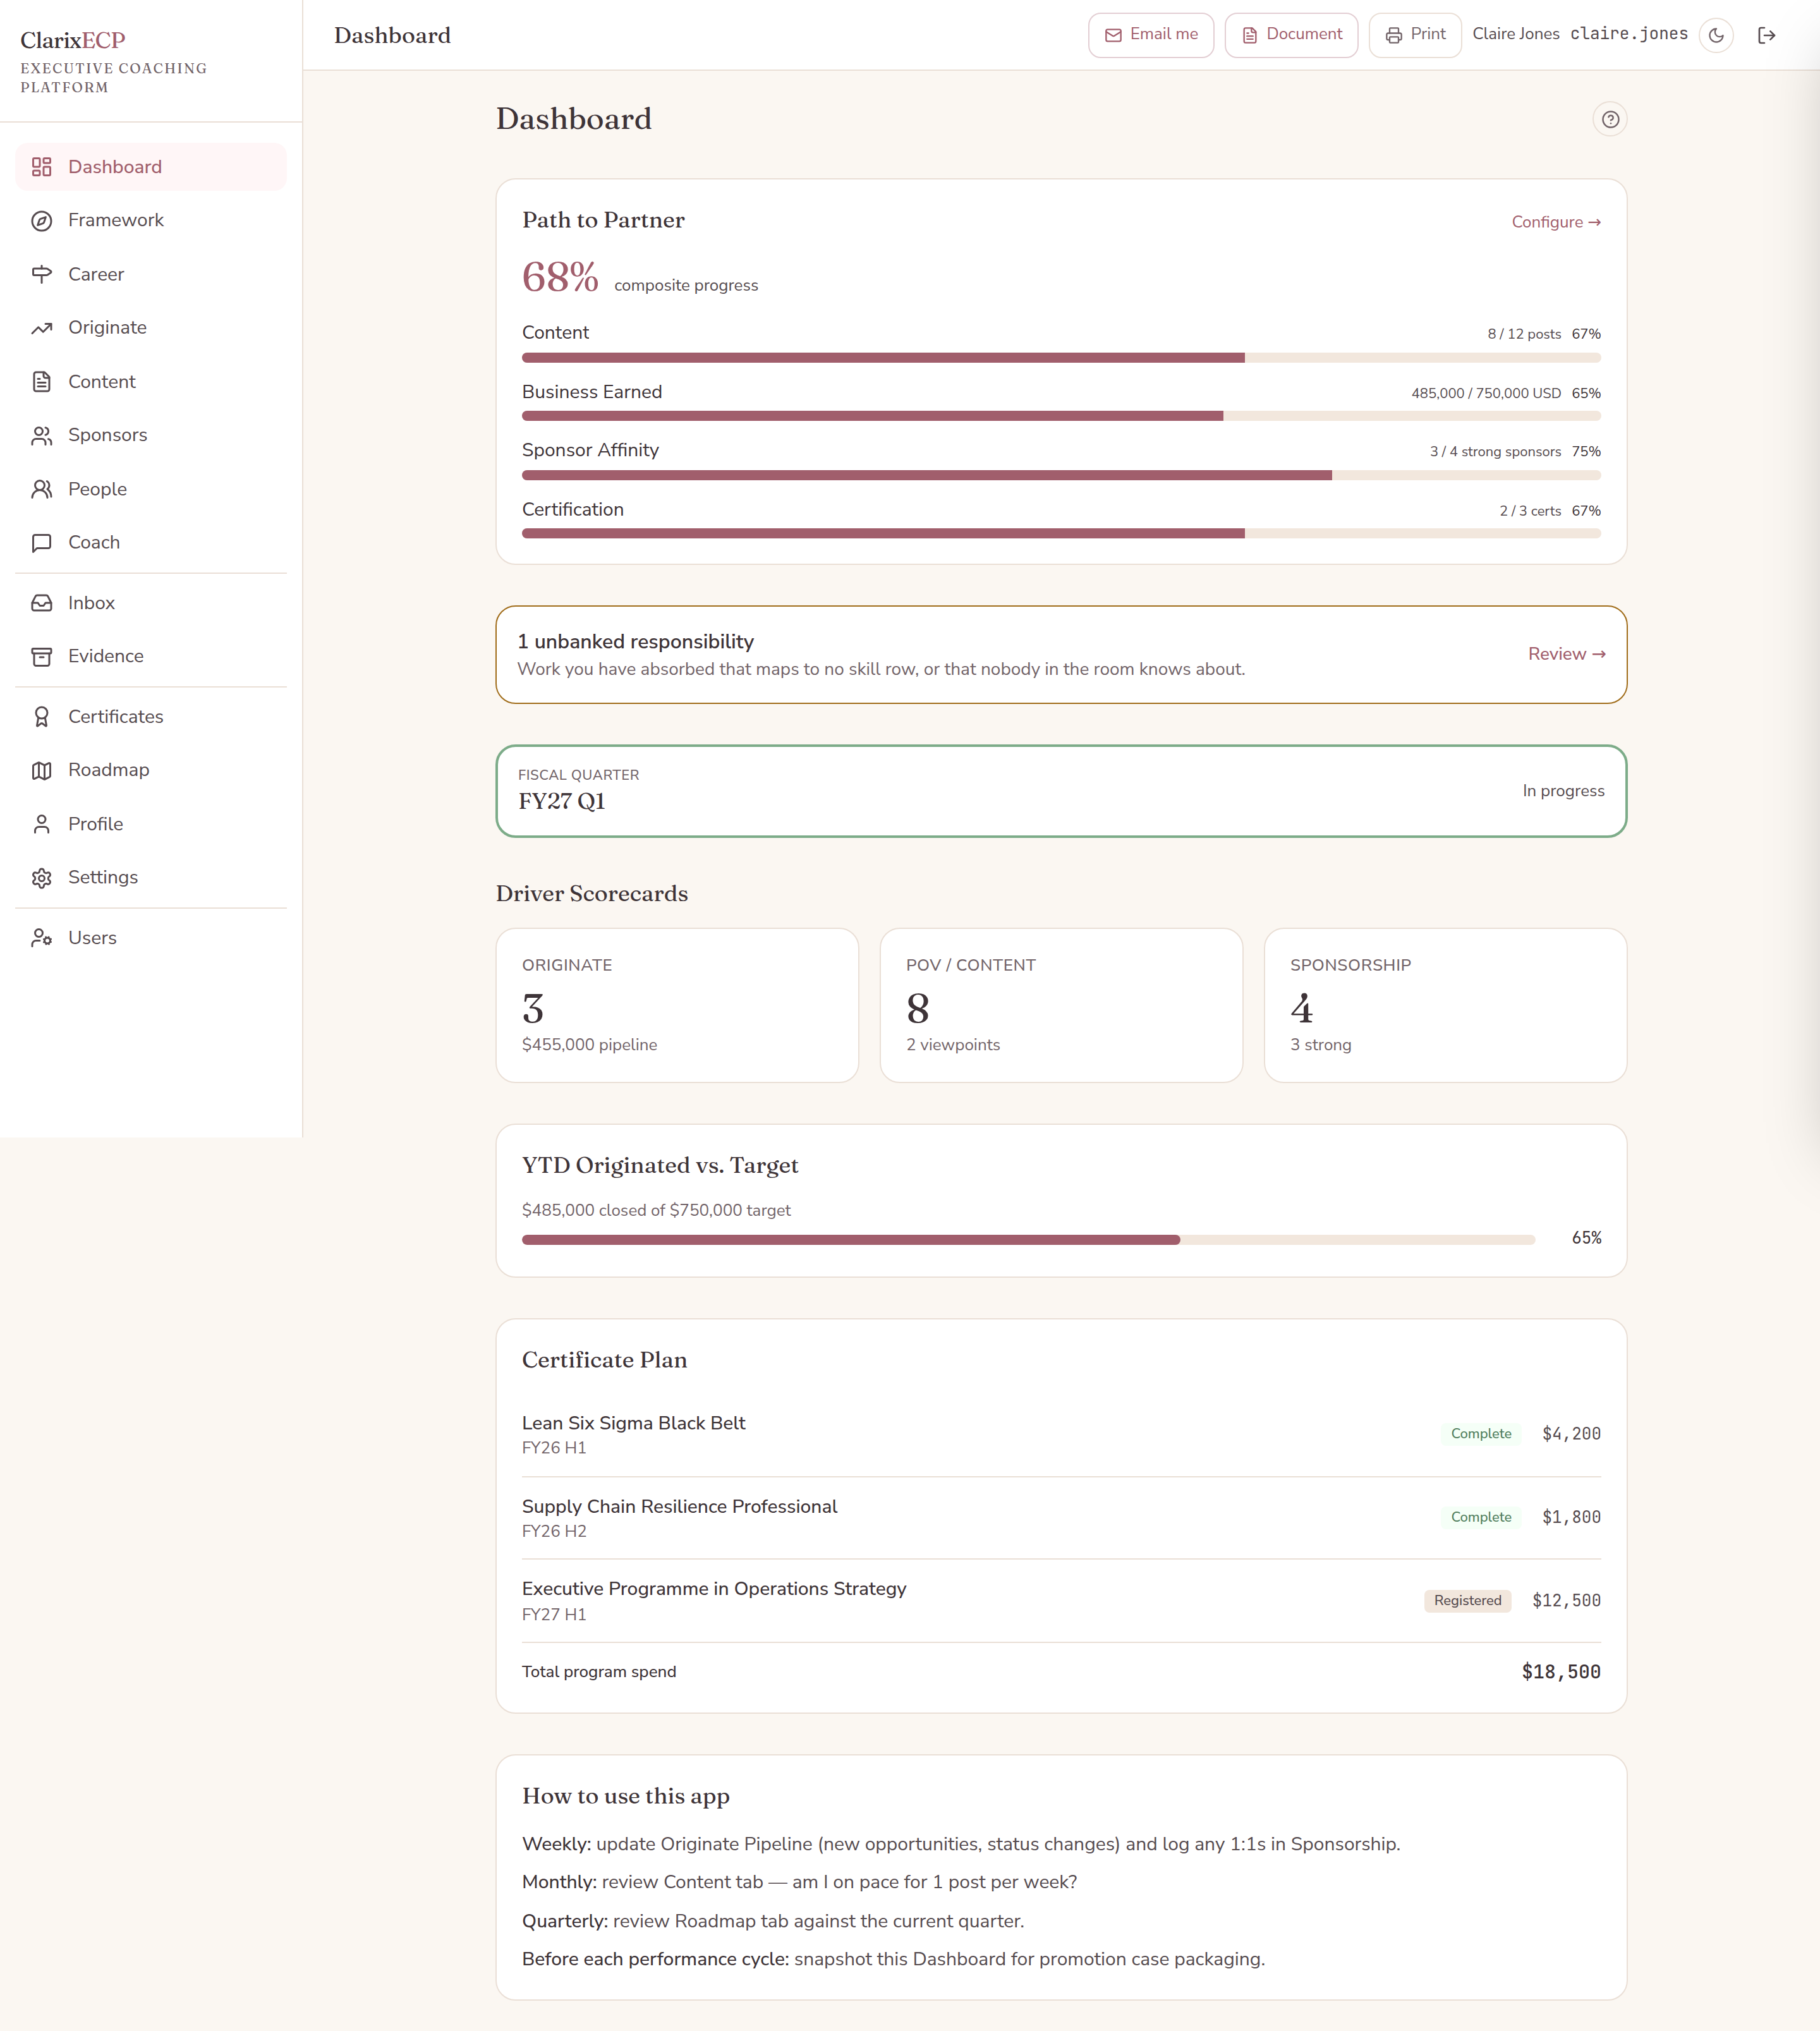Click the Print button
The image size is (1820, 2031).
coord(1414,35)
